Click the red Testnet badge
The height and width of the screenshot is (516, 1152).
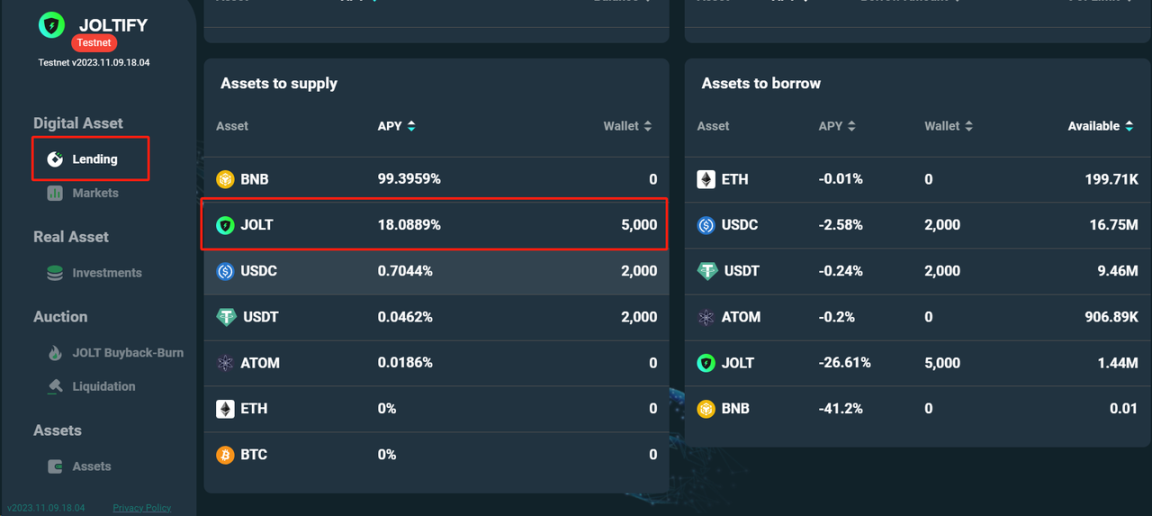tap(94, 43)
